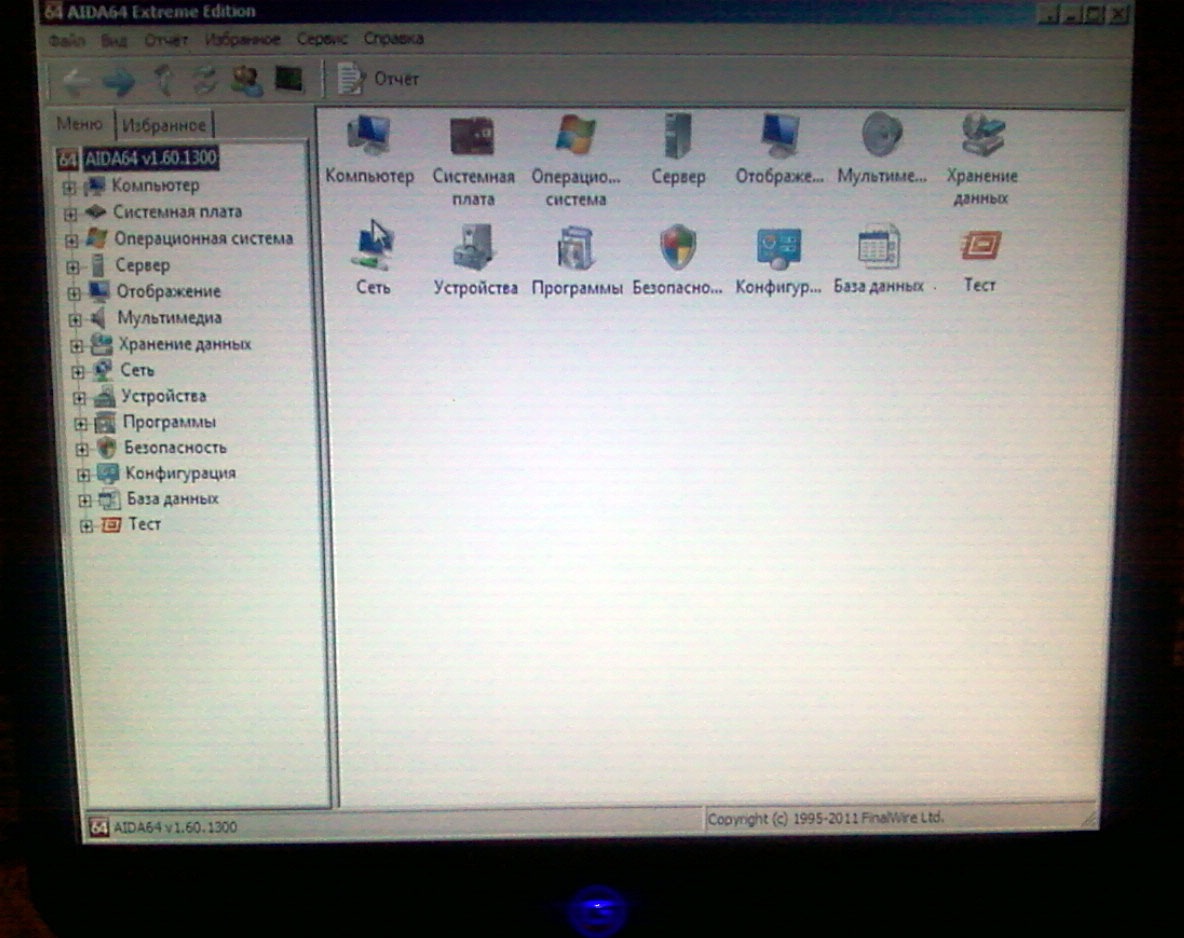The image size is (1184, 938).
Task: Select База данных in the tree
Action: 172,498
